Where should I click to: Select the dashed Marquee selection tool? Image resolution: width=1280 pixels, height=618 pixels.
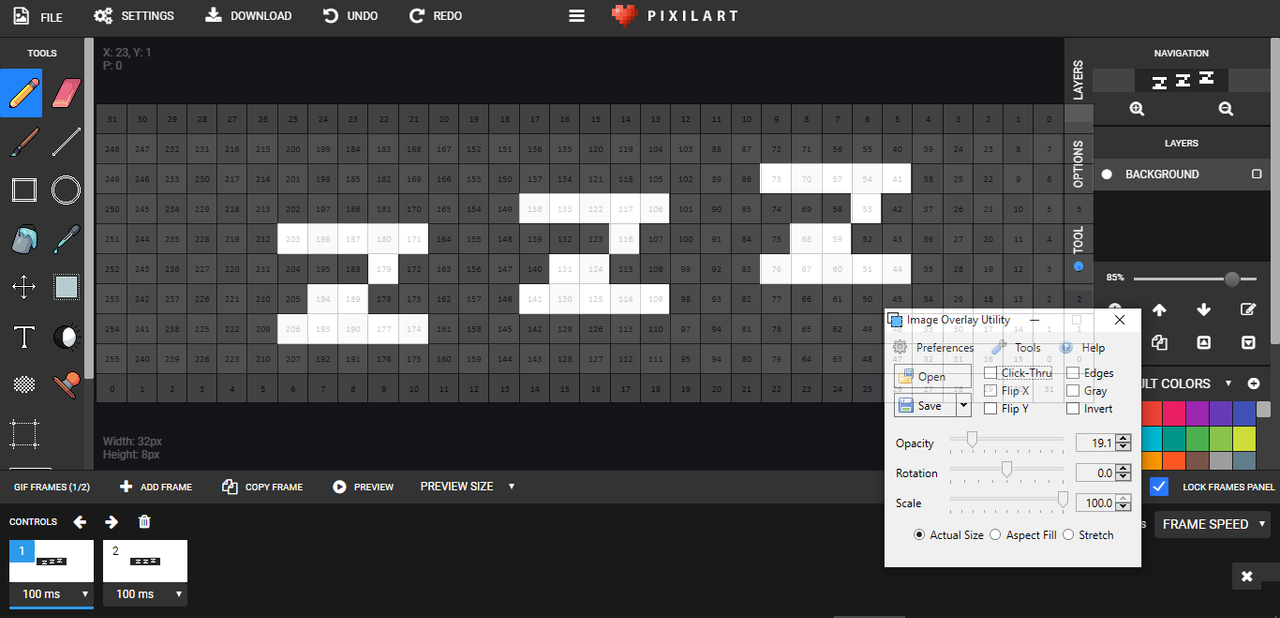pos(23,434)
